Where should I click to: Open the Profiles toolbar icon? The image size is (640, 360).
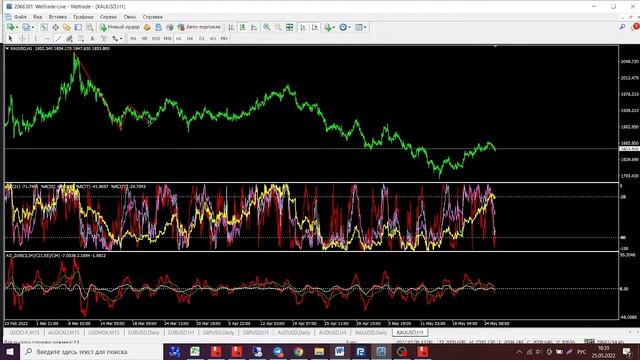click(27, 27)
